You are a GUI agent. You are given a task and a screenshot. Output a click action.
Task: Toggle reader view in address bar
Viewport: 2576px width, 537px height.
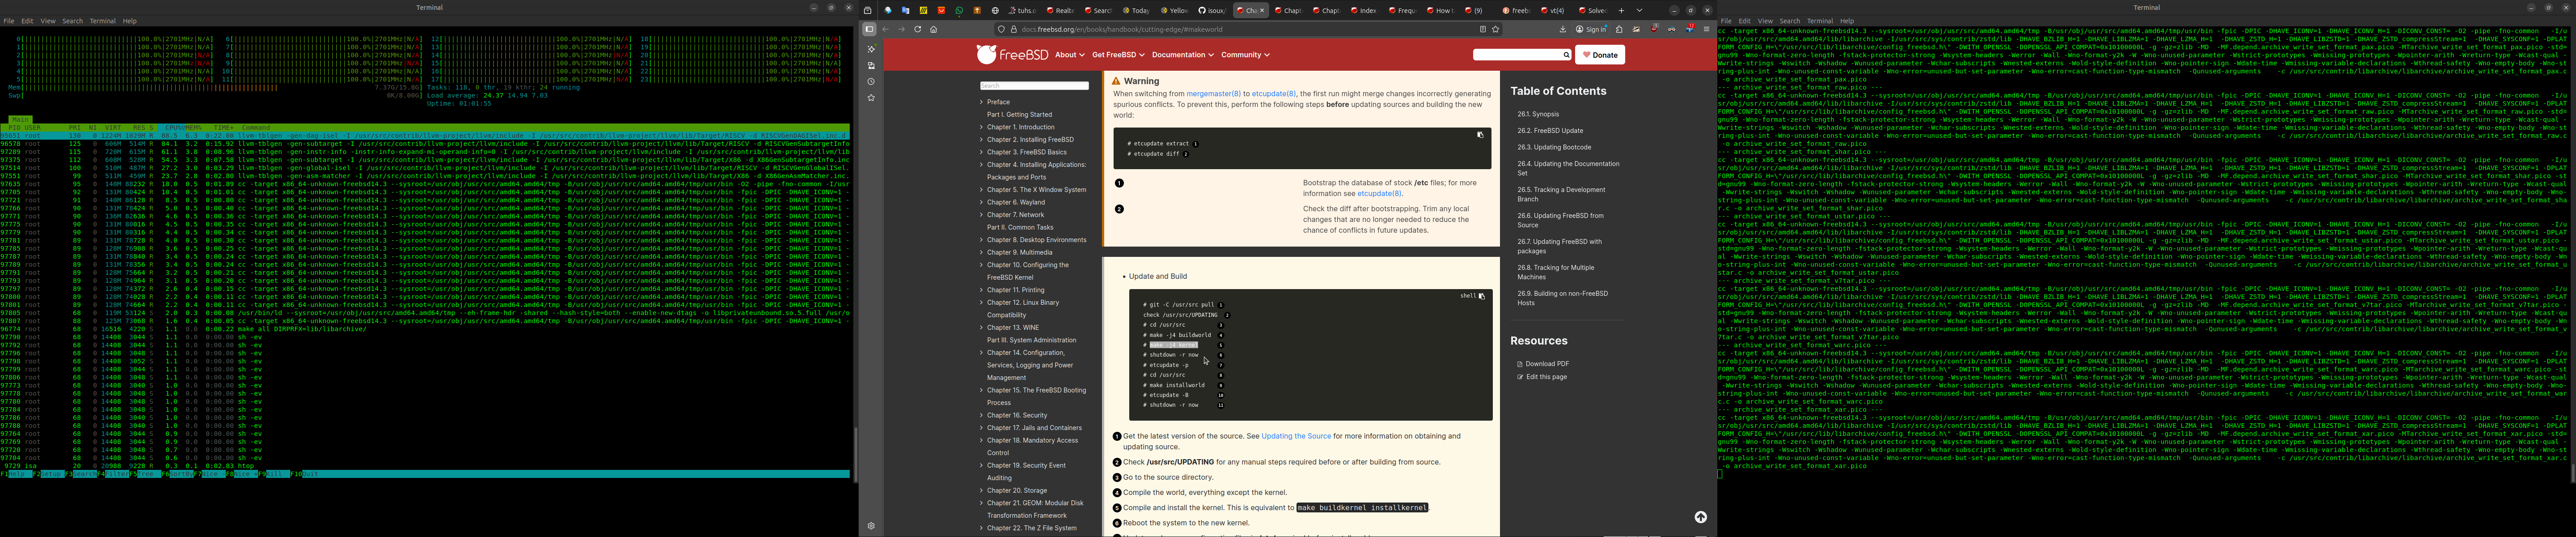pyautogui.click(x=1482, y=29)
